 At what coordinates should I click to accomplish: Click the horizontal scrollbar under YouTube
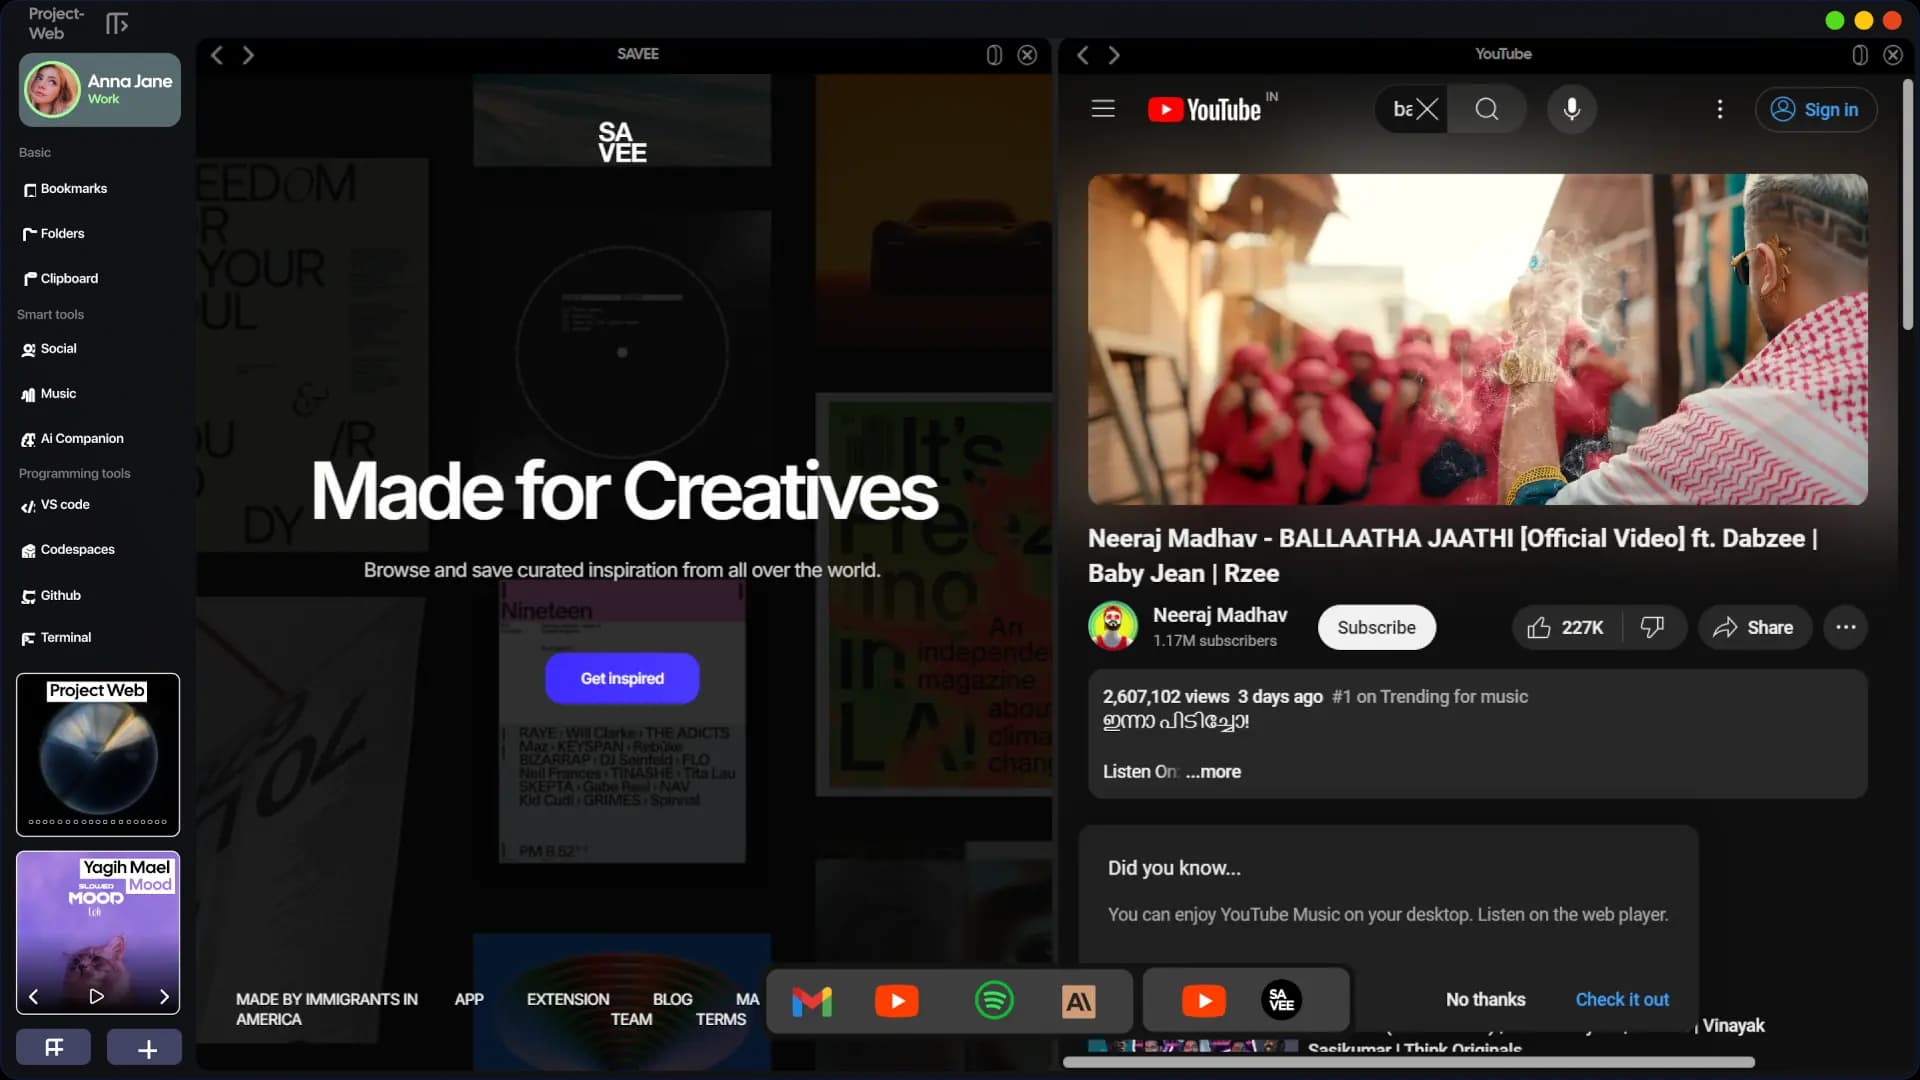(x=1408, y=1063)
